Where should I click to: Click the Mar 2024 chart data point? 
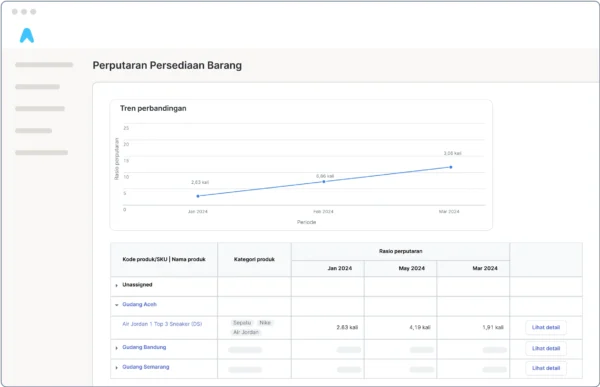[451, 167]
